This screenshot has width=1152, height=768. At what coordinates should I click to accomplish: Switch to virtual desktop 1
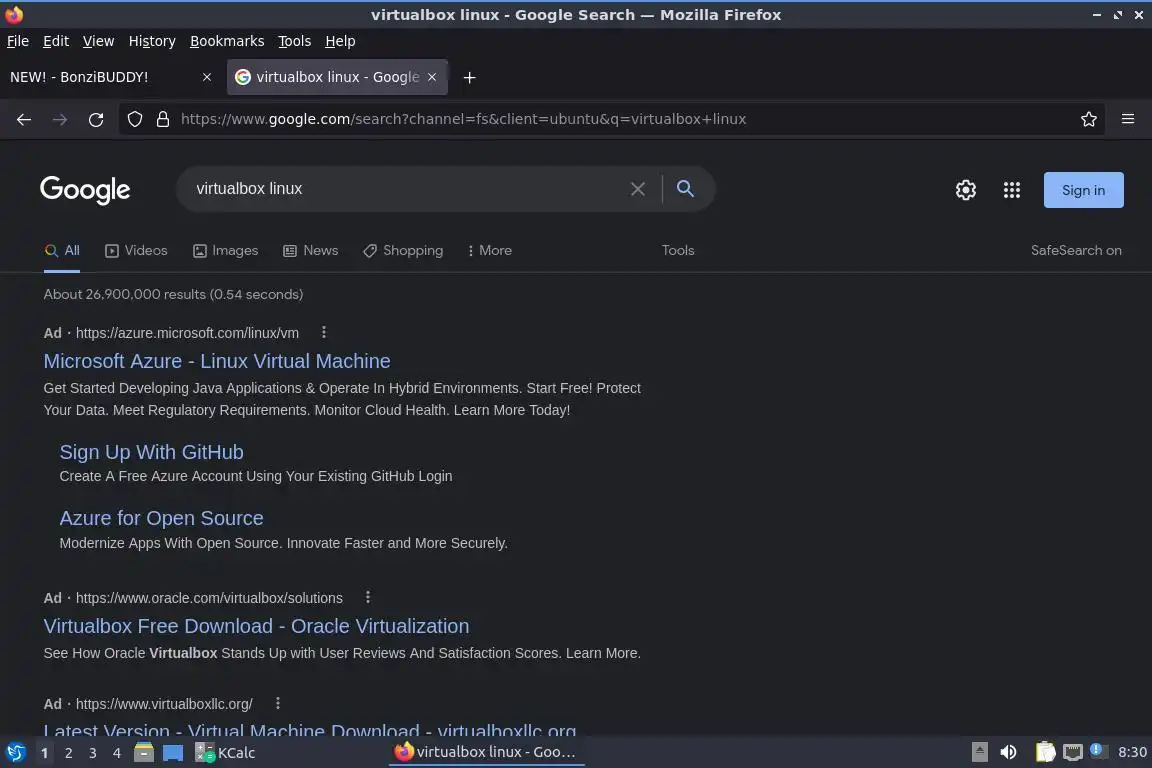point(44,753)
